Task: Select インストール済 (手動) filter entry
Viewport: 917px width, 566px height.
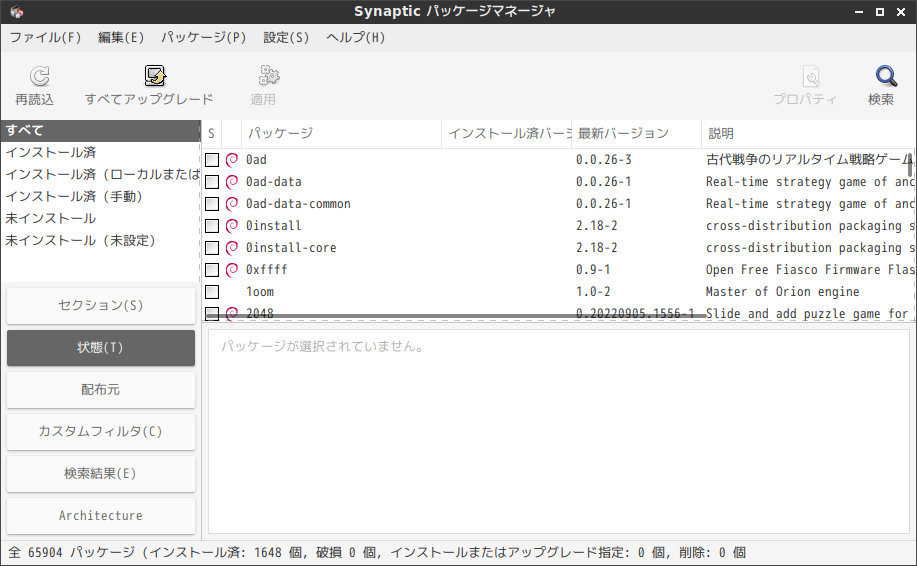Action: [101, 196]
